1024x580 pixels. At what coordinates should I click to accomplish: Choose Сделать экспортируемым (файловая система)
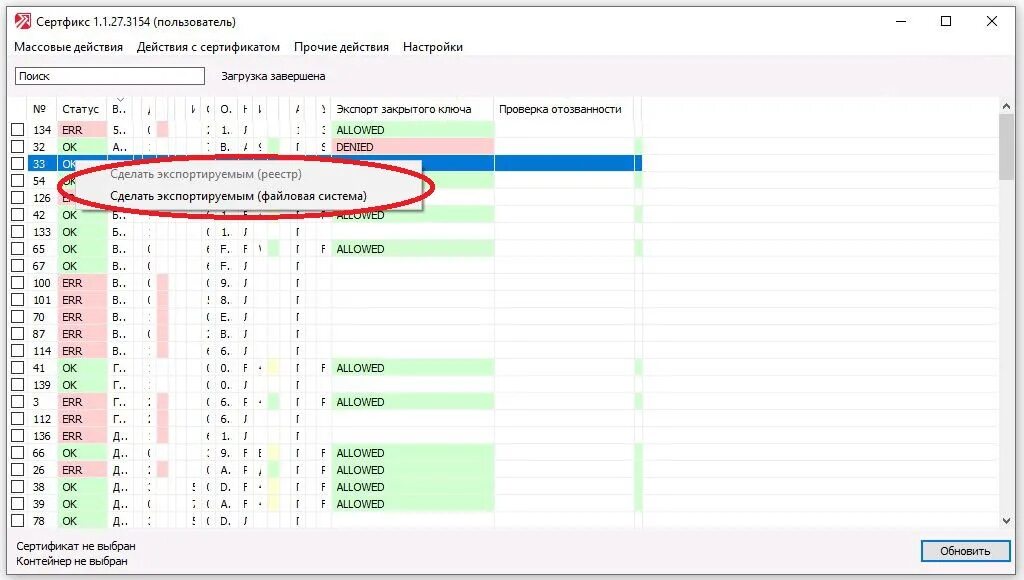pos(238,196)
